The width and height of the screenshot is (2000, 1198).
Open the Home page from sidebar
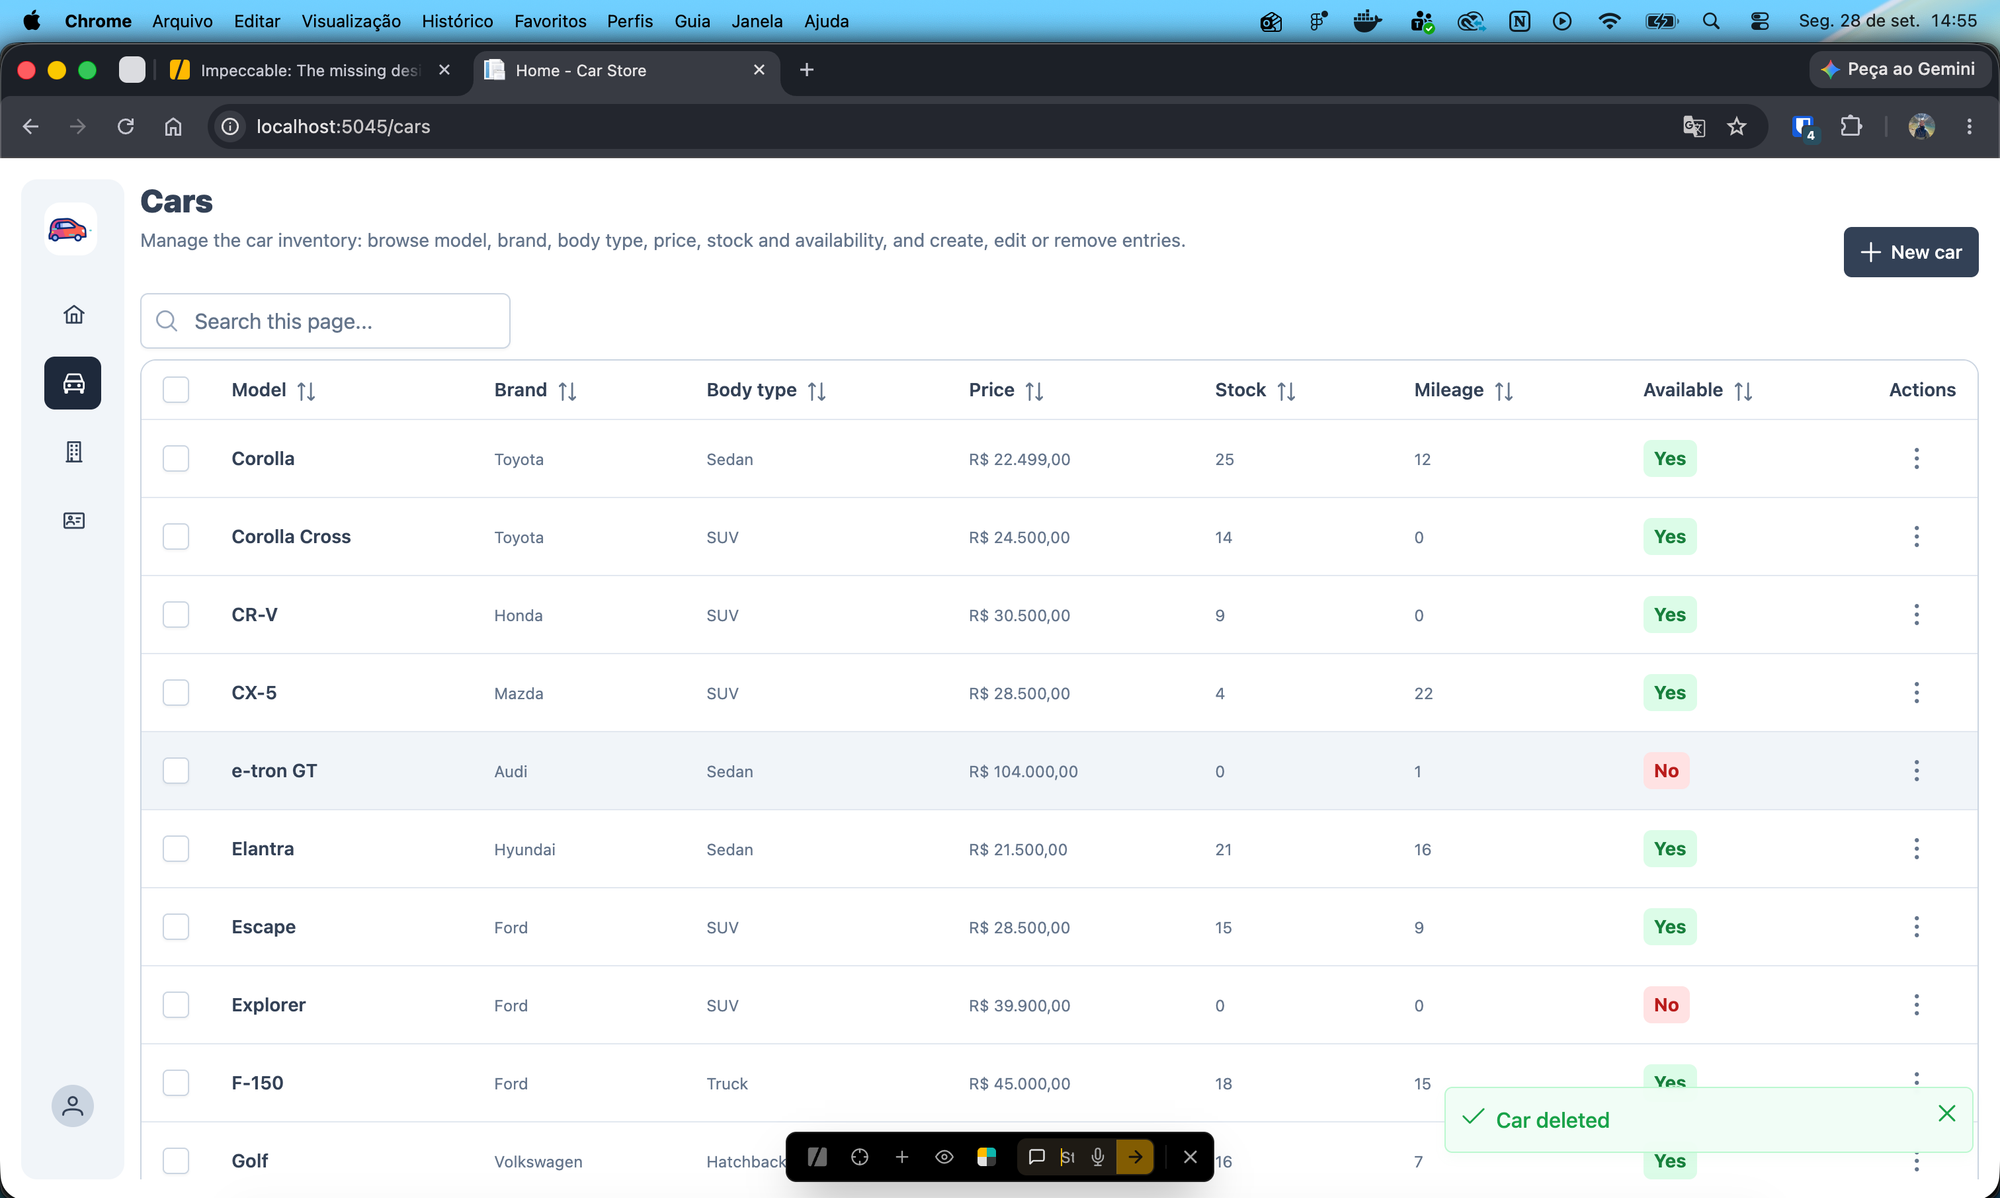click(73, 315)
